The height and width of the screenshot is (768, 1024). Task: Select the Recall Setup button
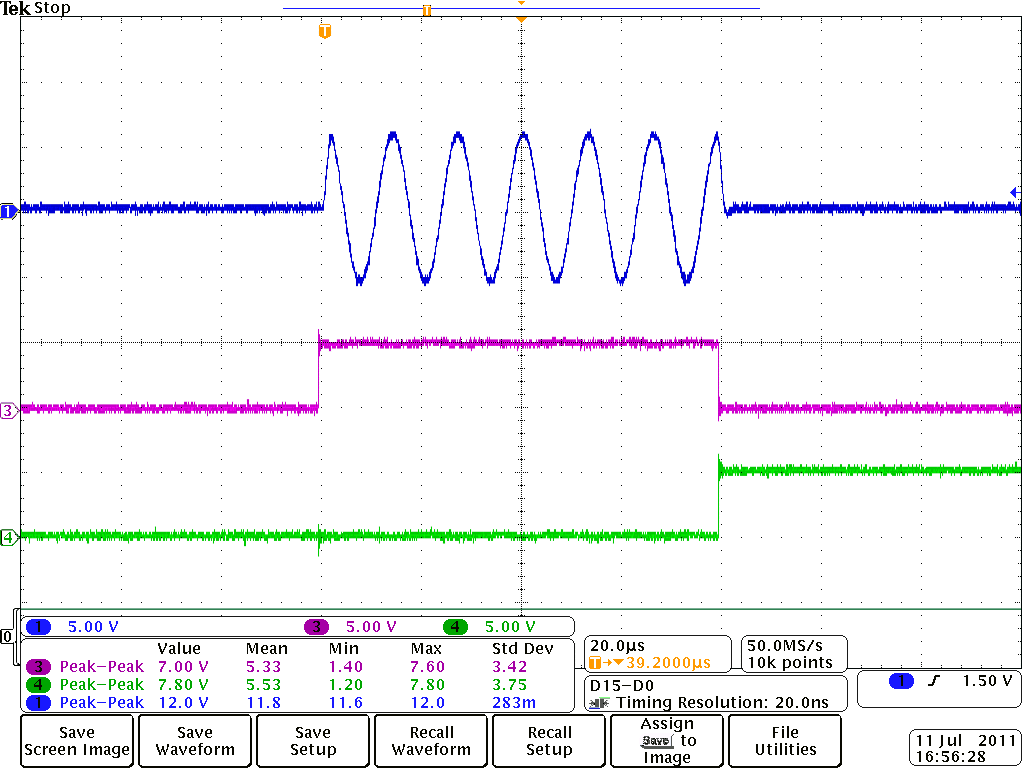coord(549,741)
